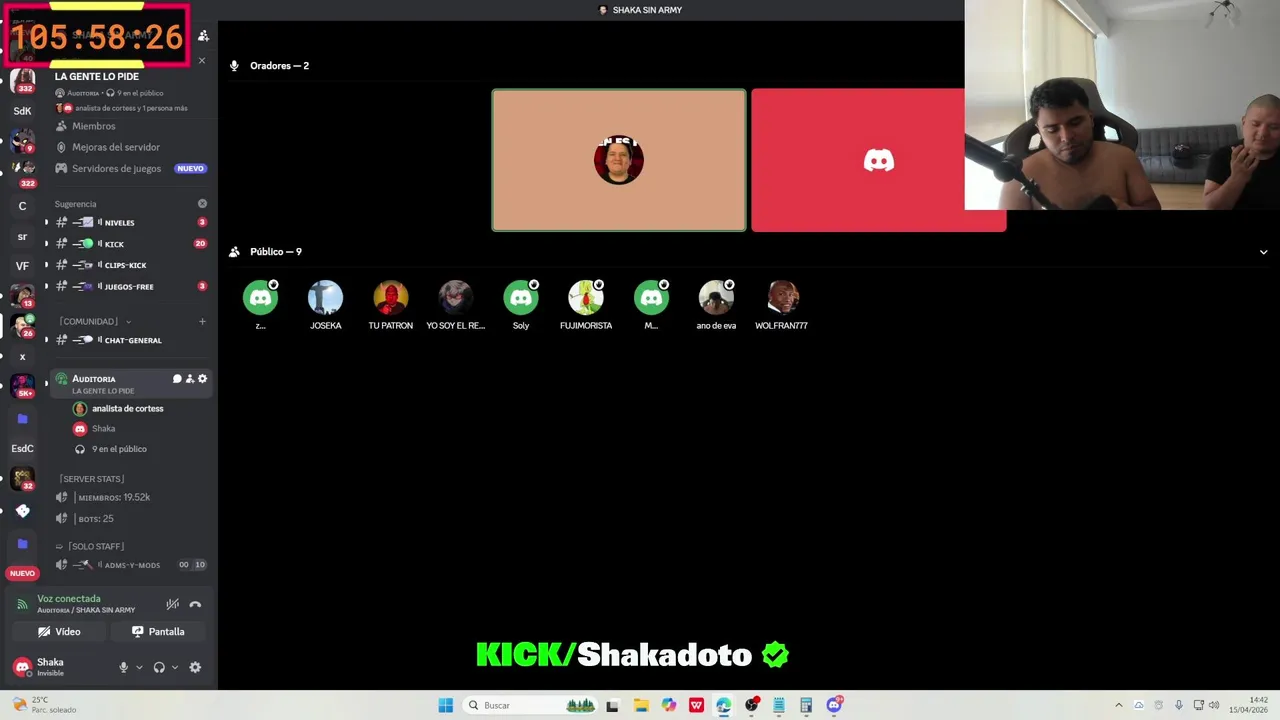This screenshot has height=720, width=1280.
Task: Click the taskbar Buscar search box
Action: tap(532, 705)
